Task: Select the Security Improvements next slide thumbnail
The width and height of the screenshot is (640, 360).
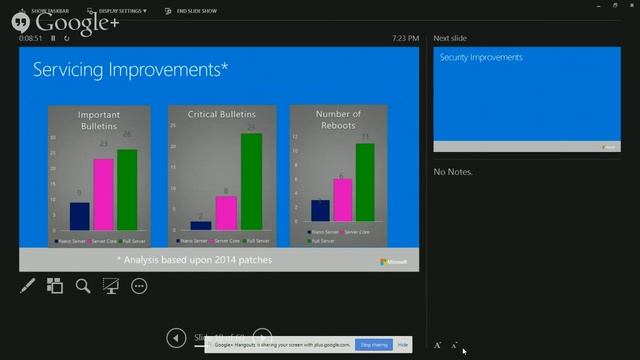Action: (527, 99)
